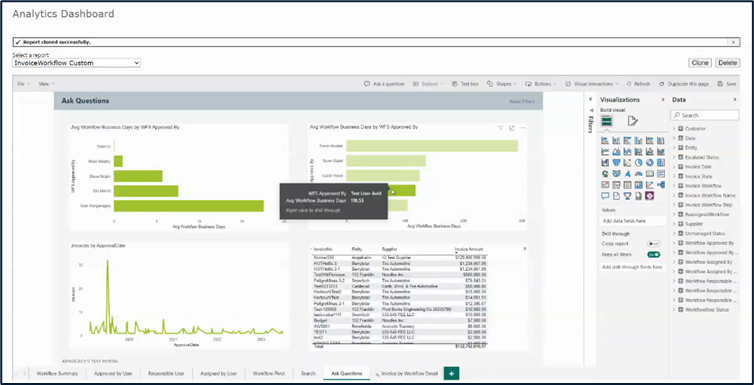This screenshot has width=754, height=385.
Task: Pick the trophy metrics visual icon
Action: [628, 196]
